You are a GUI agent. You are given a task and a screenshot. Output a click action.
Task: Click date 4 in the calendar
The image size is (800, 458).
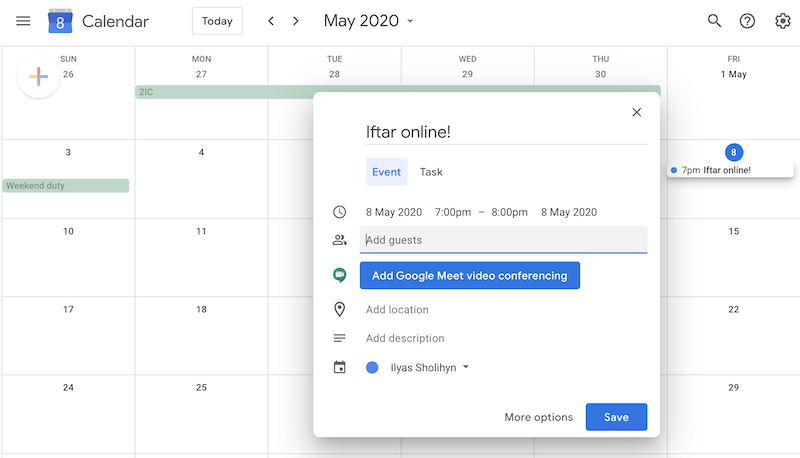[x=202, y=152]
